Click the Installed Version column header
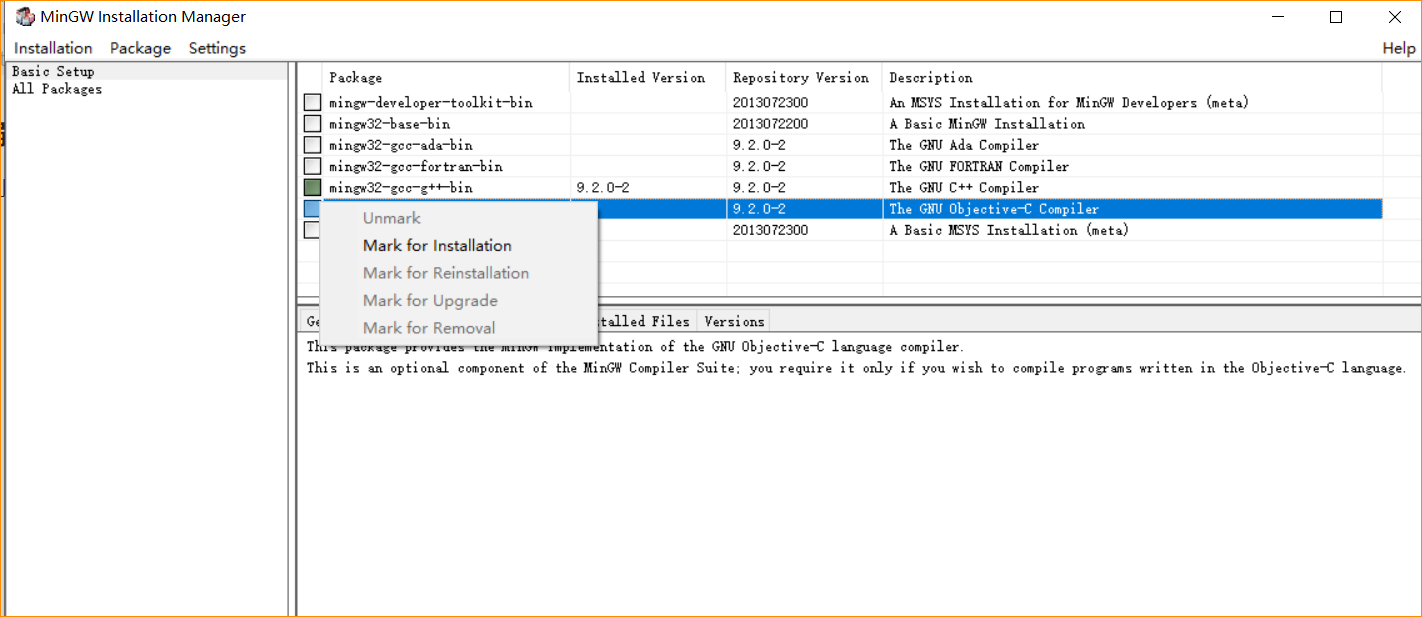 [648, 78]
